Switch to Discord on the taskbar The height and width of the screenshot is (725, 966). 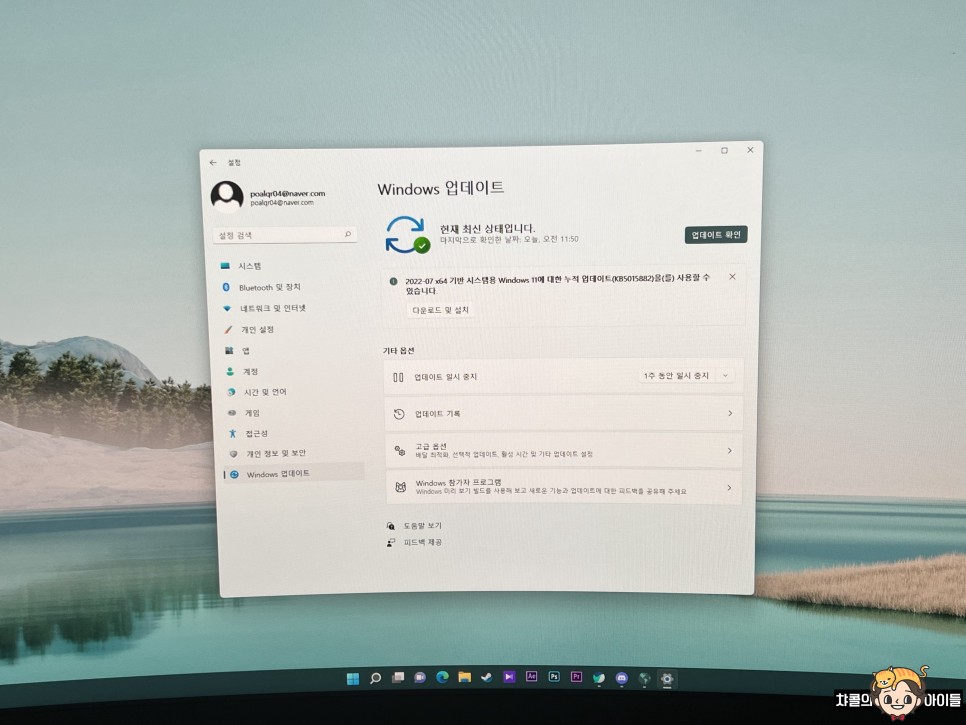622,678
